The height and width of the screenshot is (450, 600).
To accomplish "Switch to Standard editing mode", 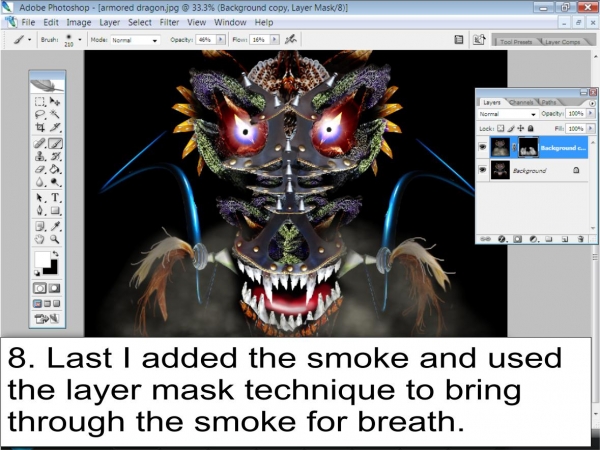I will [40, 288].
